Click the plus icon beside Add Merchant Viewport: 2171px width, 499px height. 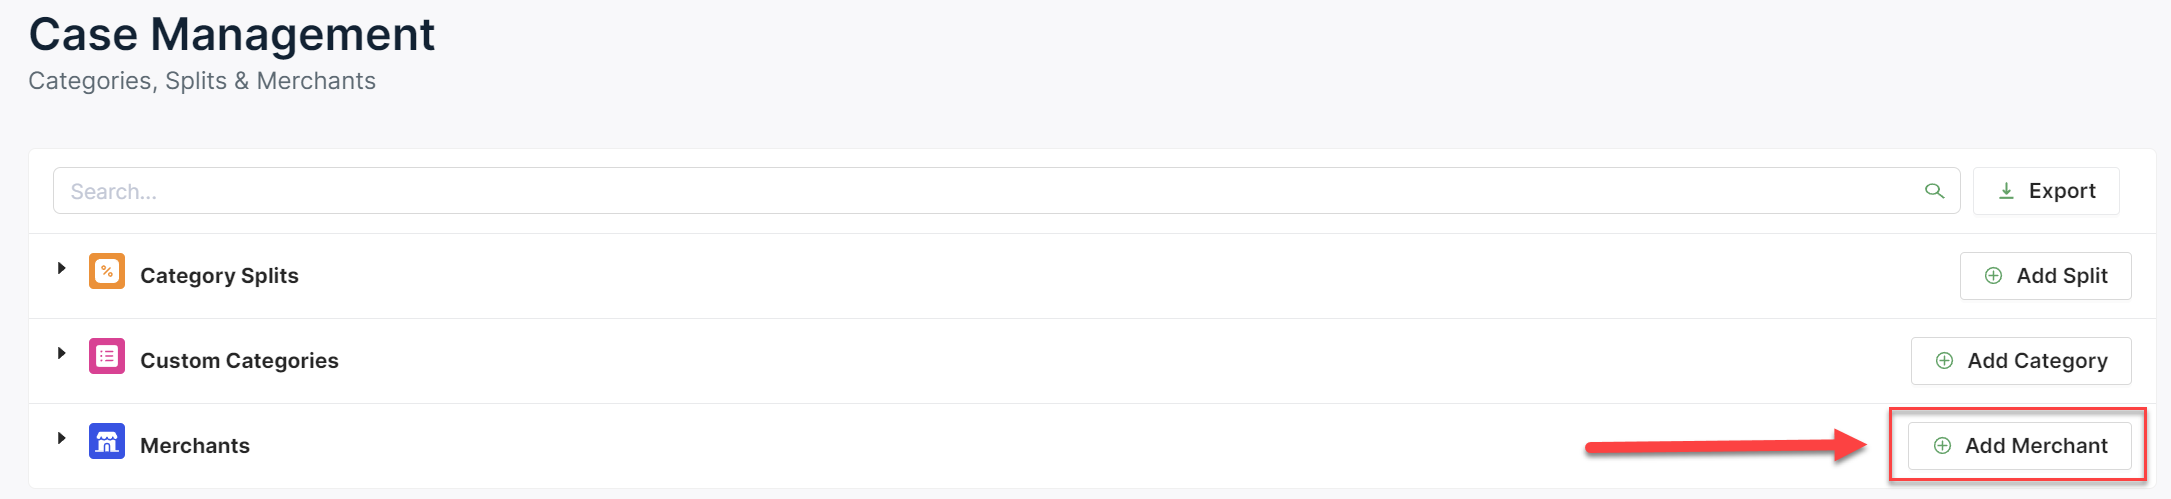(x=1942, y=446)
